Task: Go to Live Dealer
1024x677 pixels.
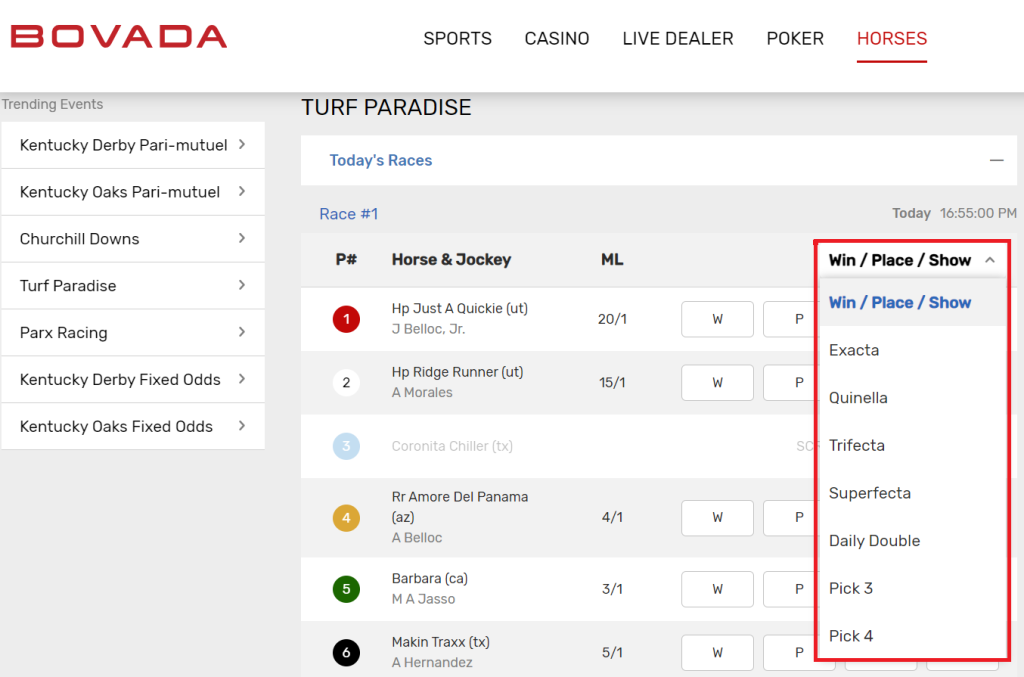Action: click(x=678, y=39)
